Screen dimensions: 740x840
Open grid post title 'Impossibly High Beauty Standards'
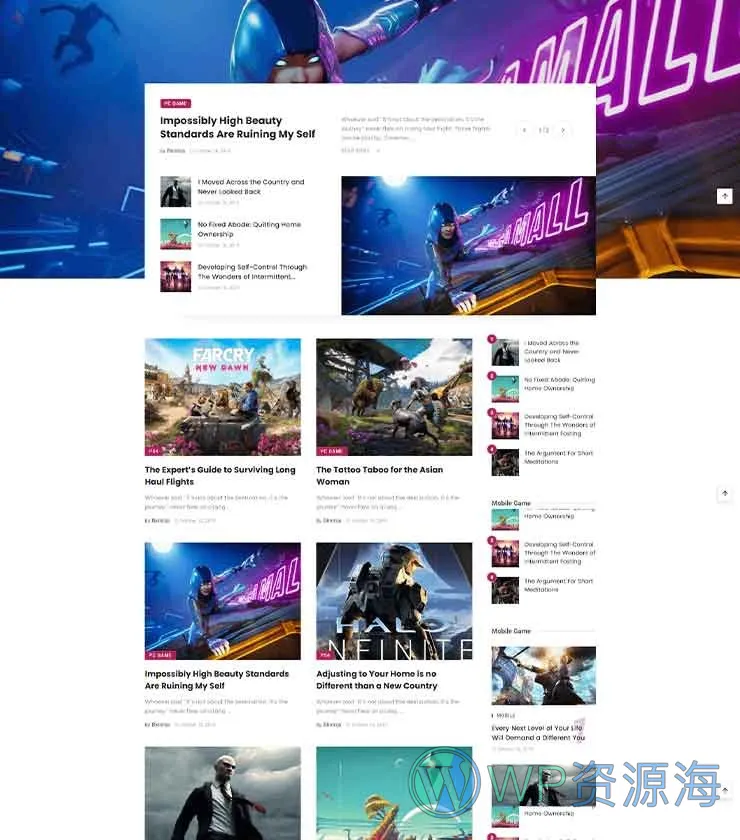(x=217, y=680)
